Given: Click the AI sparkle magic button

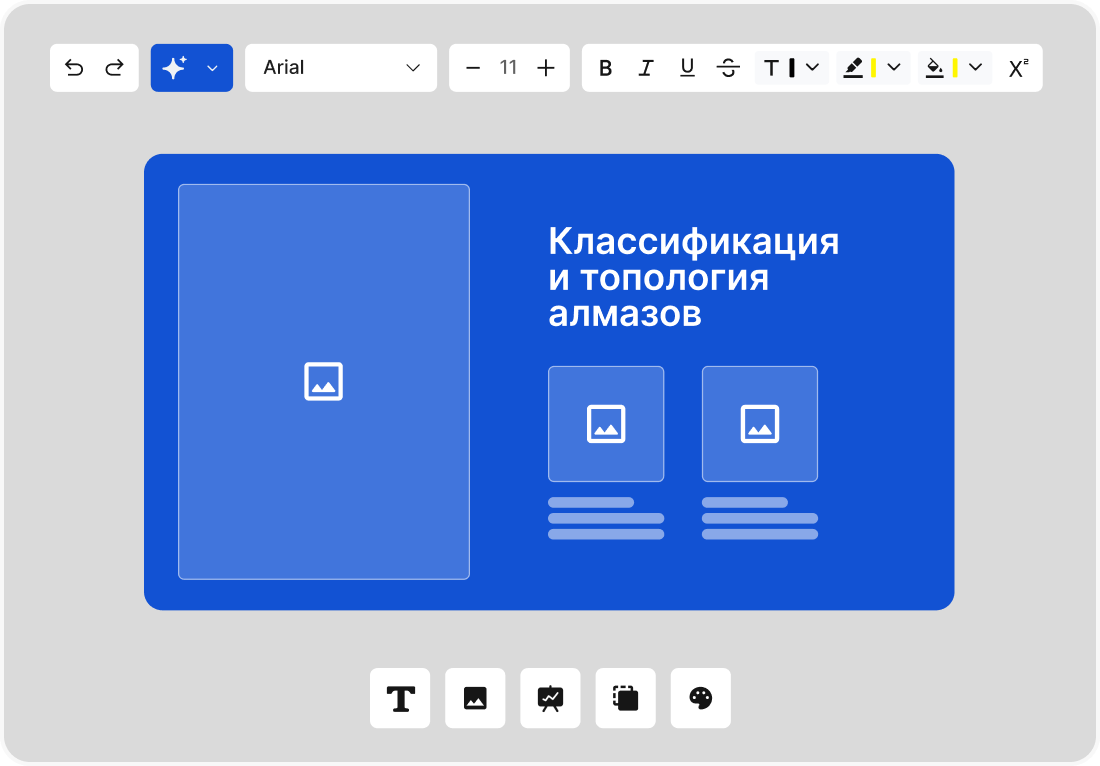Looking at the screenshot, I should pos(175,68).
